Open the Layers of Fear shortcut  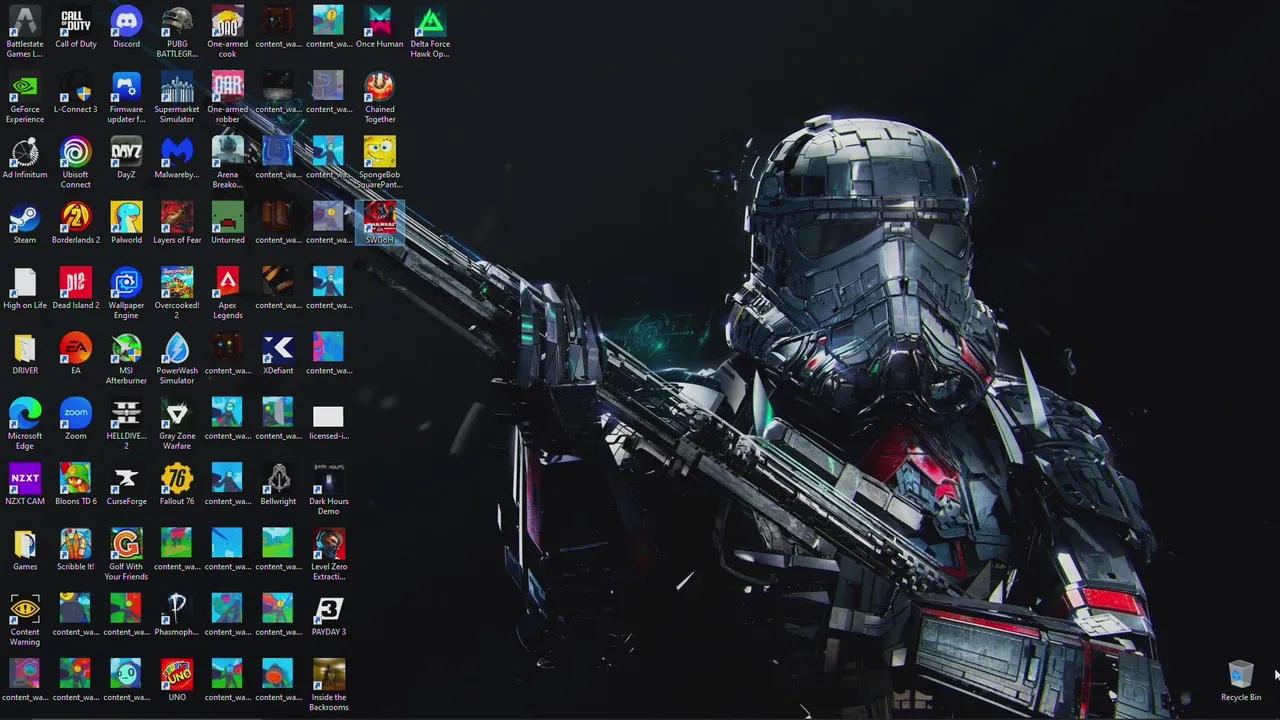point(177,223)
